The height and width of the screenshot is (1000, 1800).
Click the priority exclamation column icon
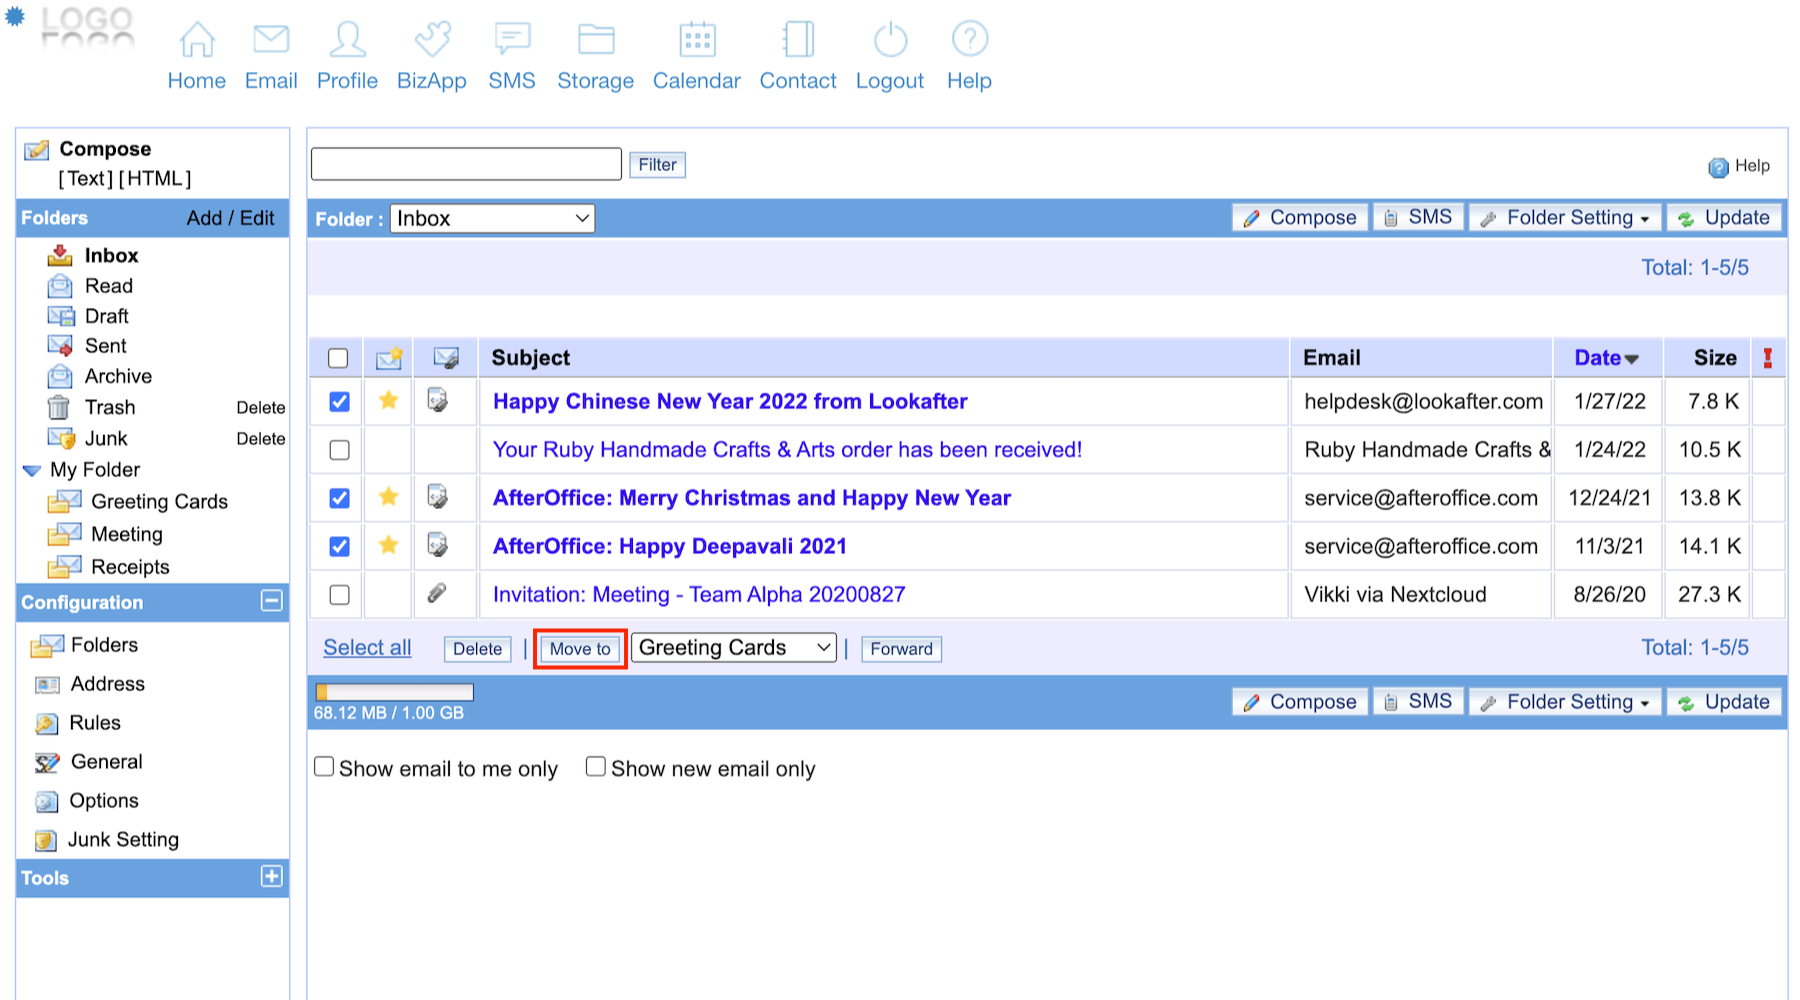tap(1768, 358)
